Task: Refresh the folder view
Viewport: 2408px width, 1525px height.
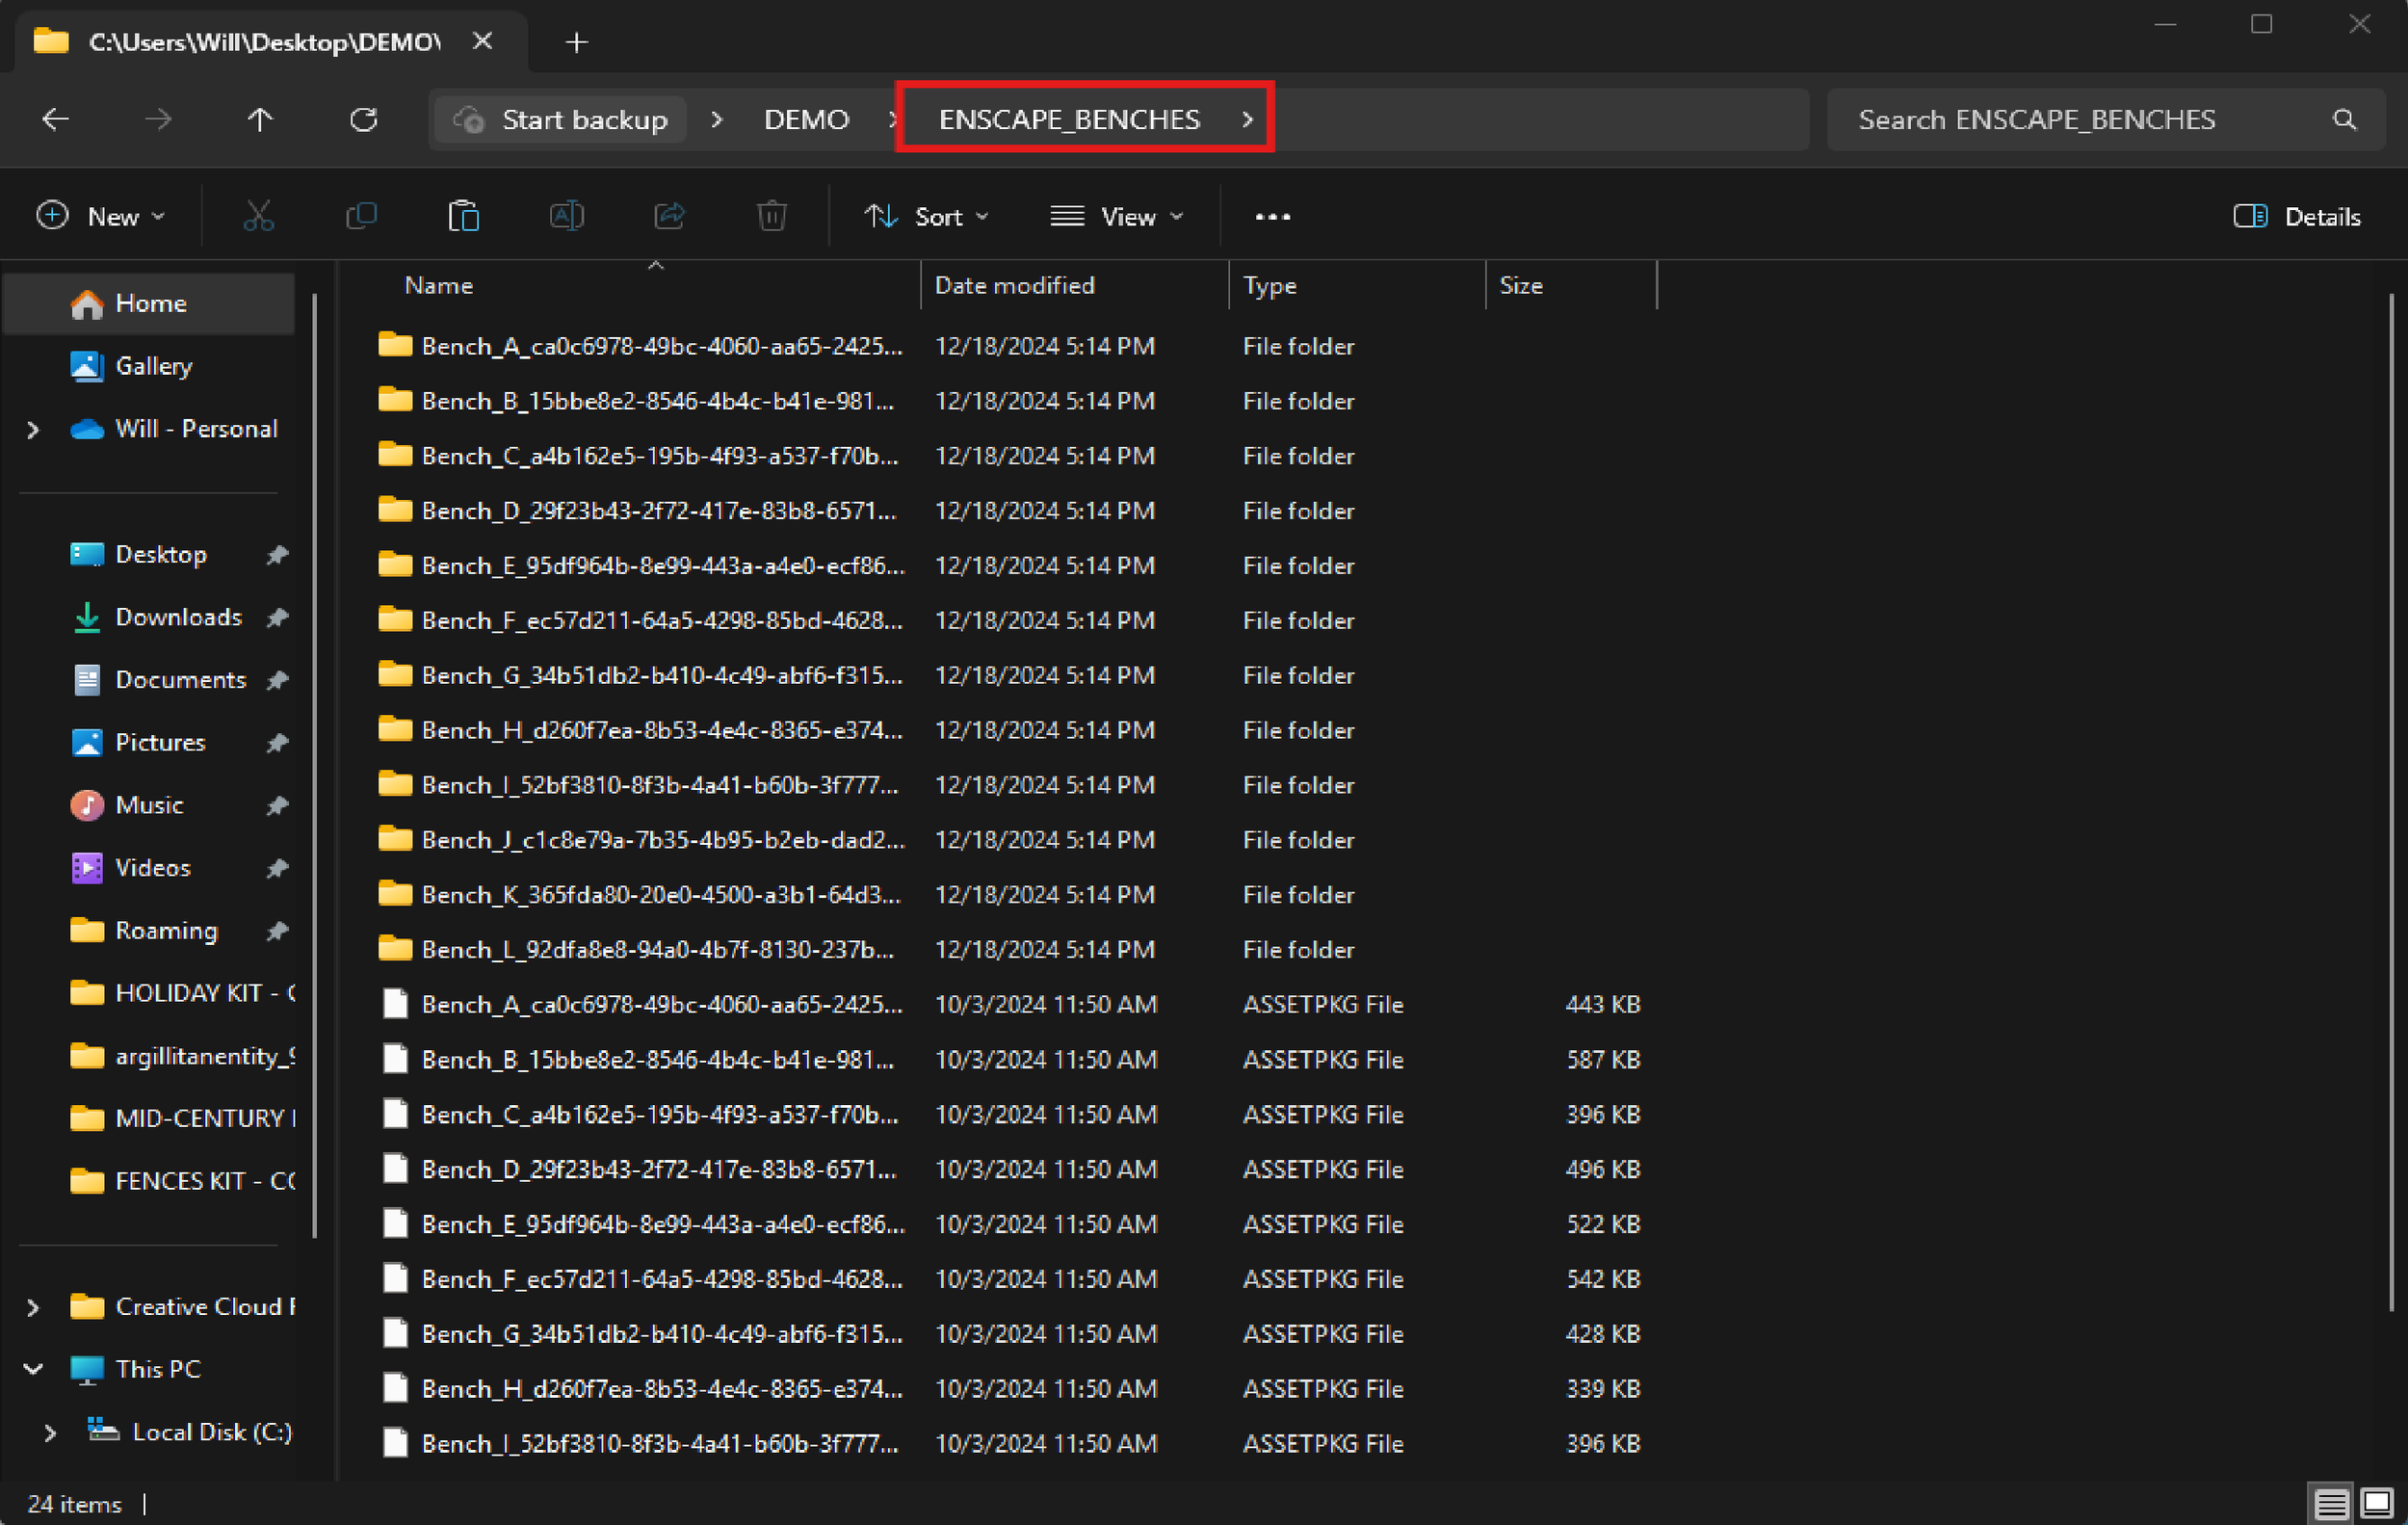Action: 363,120
